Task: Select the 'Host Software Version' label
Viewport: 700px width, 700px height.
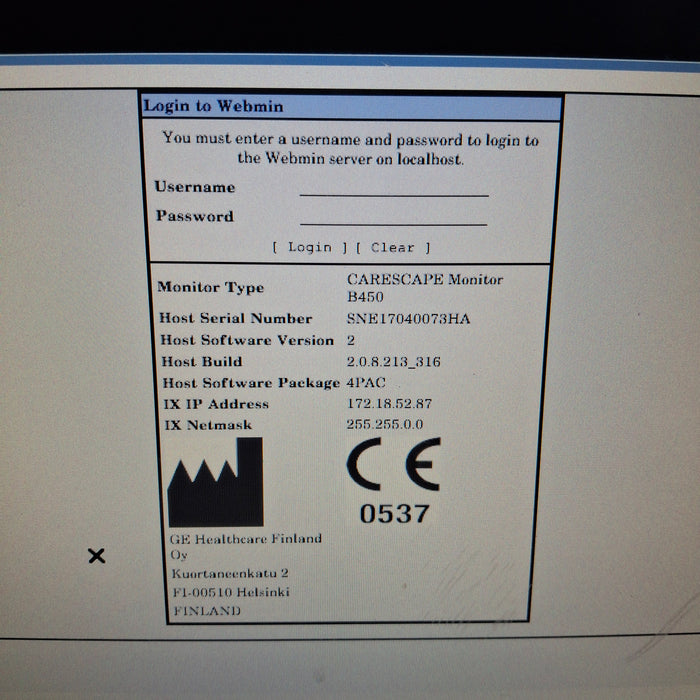Action: 247,340
